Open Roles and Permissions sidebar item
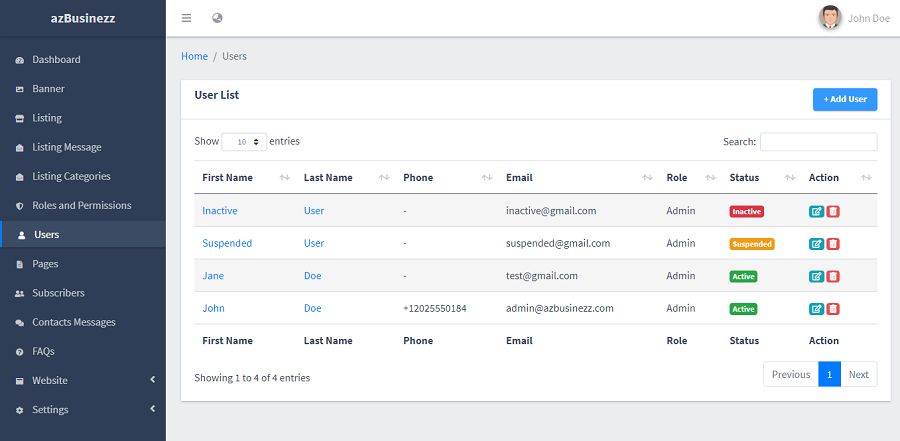Image resolution: width=900 pixels, height=441 pixels. [81, 206]
